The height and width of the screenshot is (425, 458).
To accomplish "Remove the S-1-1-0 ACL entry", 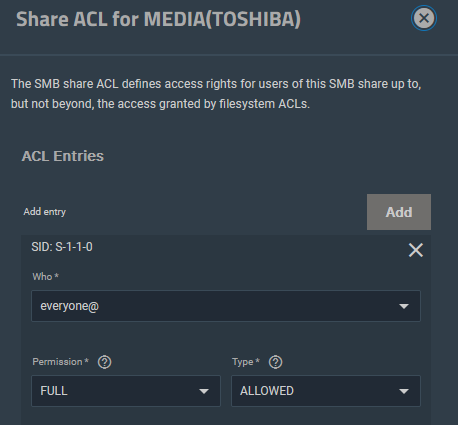I will point(416,250).
